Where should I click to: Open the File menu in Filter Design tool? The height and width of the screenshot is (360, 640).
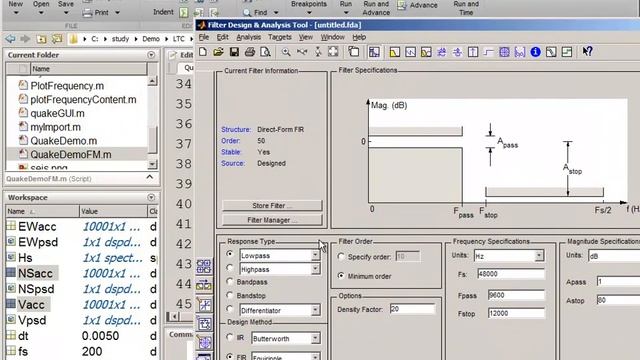click(204, 37)
